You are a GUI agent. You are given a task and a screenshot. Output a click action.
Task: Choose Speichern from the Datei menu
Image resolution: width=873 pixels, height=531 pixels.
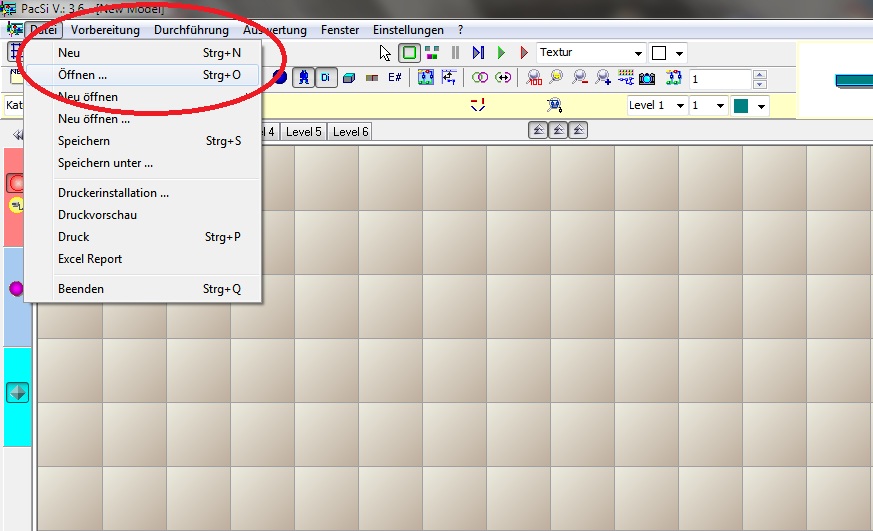pyautogui.click(x=143, y=141)
